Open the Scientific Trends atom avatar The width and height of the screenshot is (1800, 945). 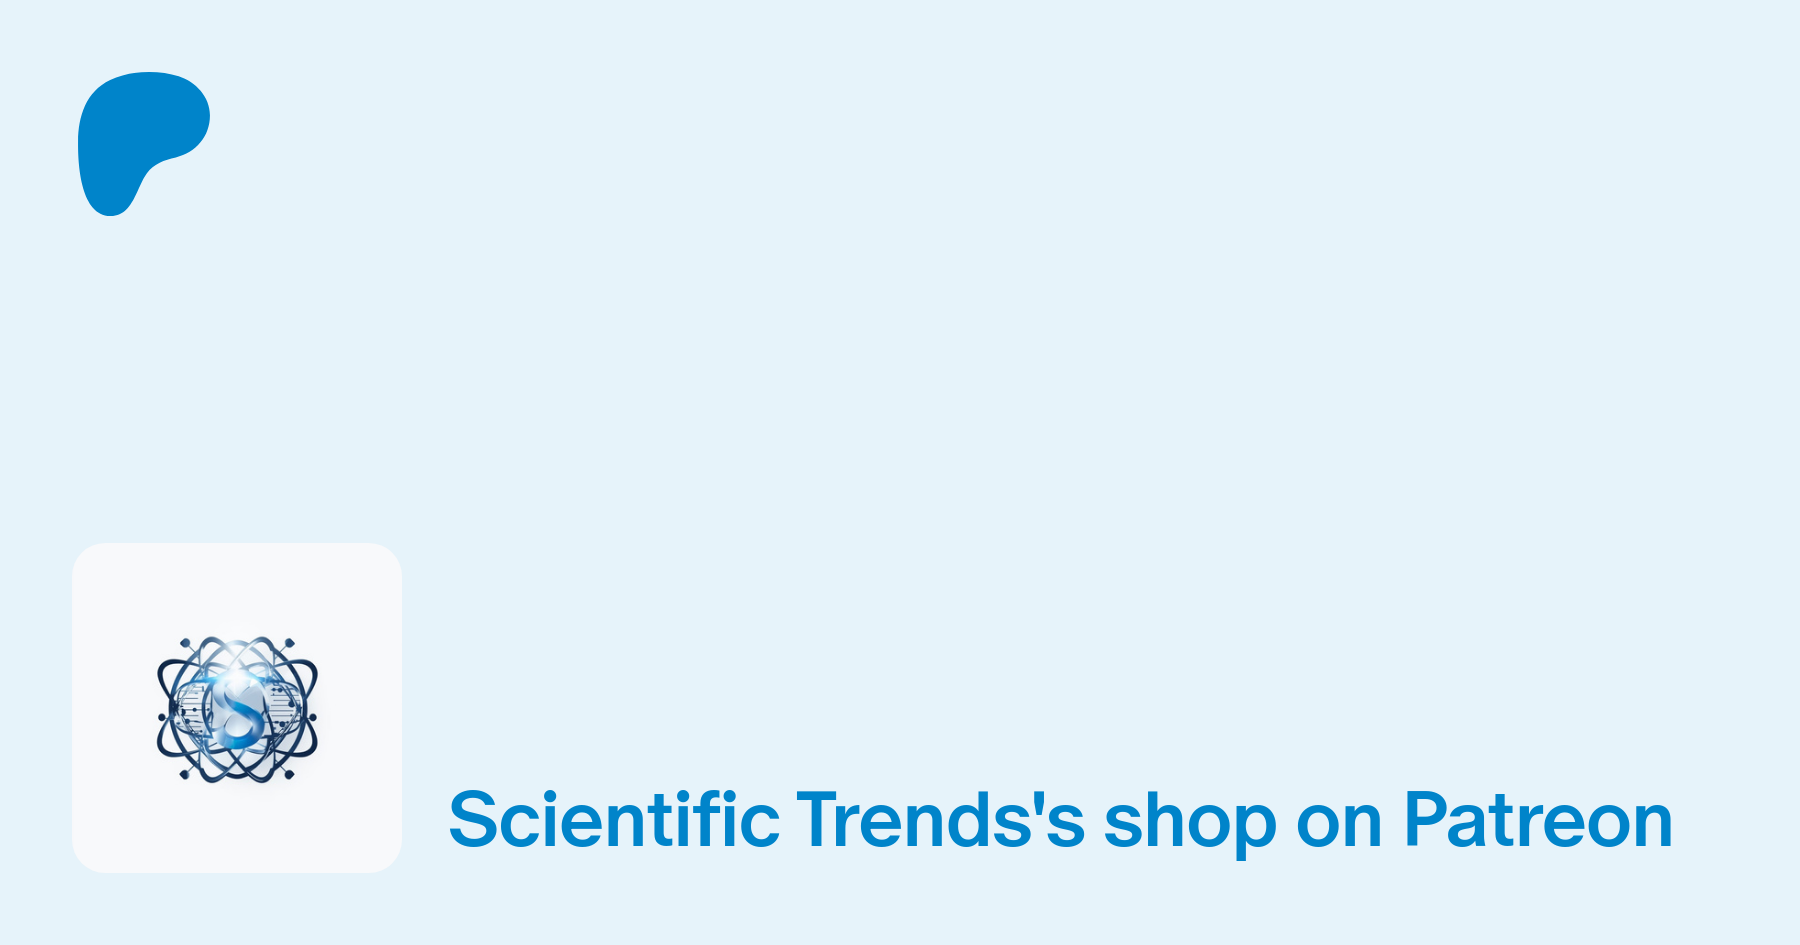pos(237,709)
